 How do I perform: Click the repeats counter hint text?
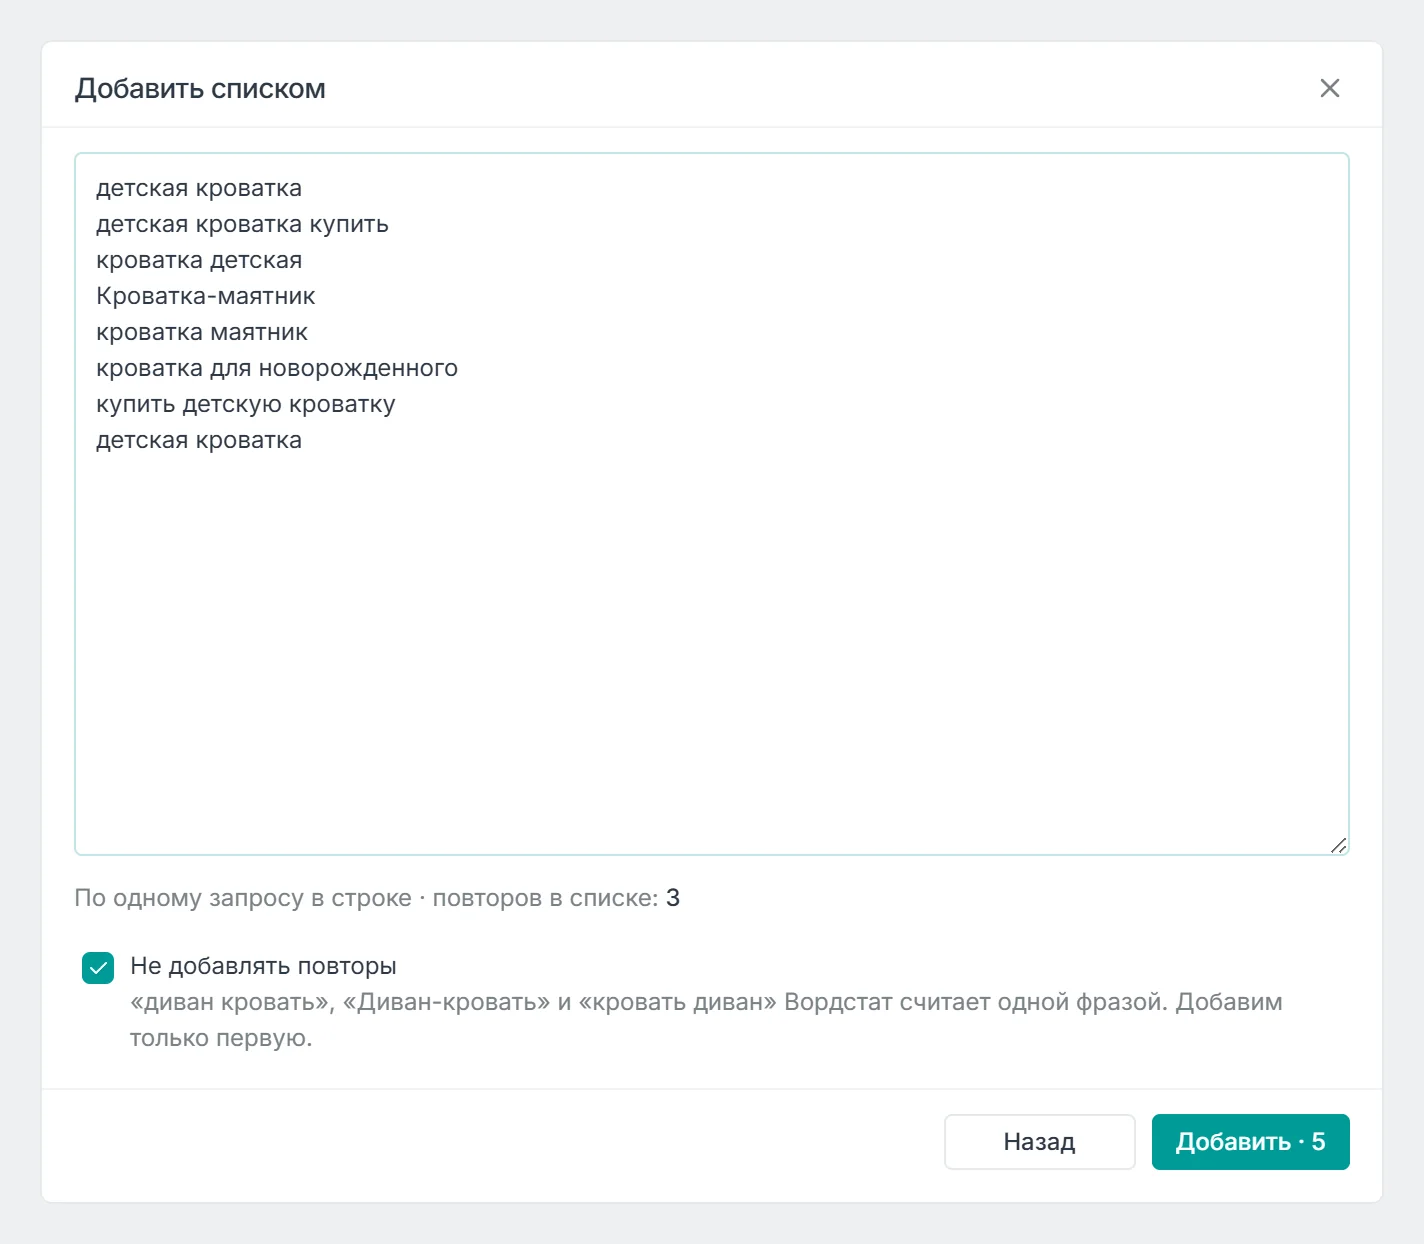pos(377,898)
